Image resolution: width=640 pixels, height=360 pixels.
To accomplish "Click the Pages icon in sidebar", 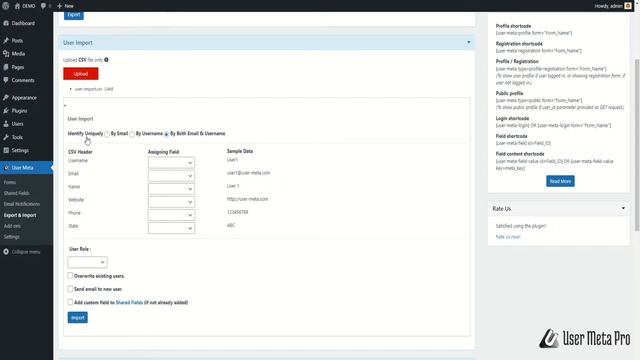I will tap(6, 67).
